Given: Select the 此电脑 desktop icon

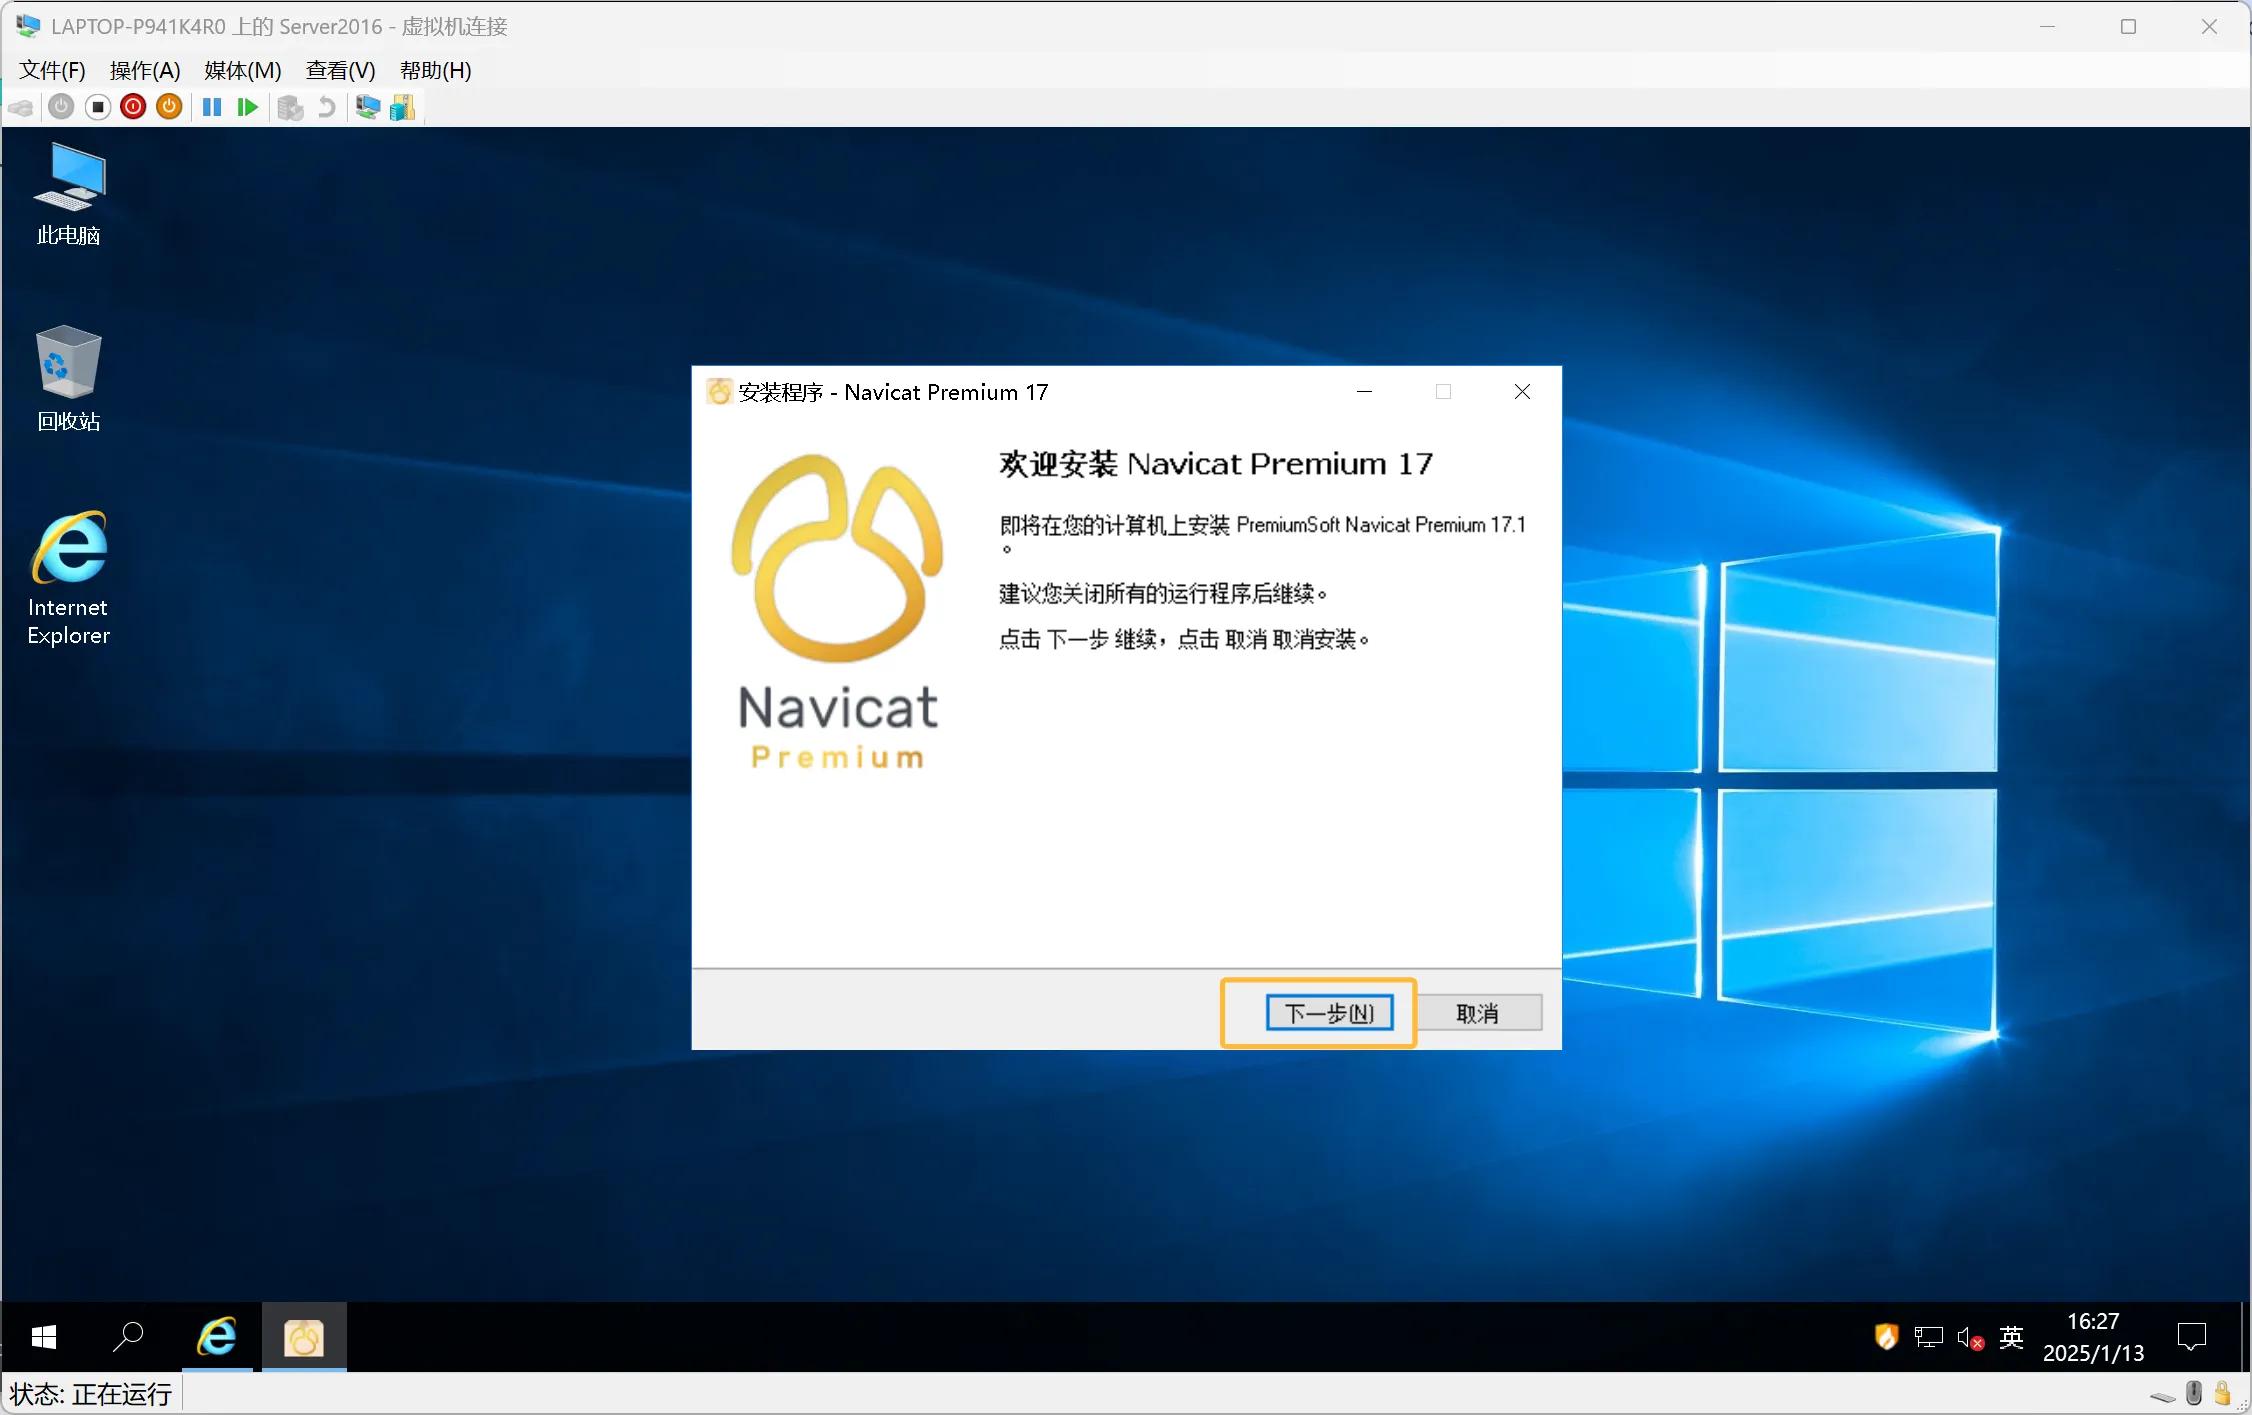Looking at the screenshot, I should [x=69, y=194].
